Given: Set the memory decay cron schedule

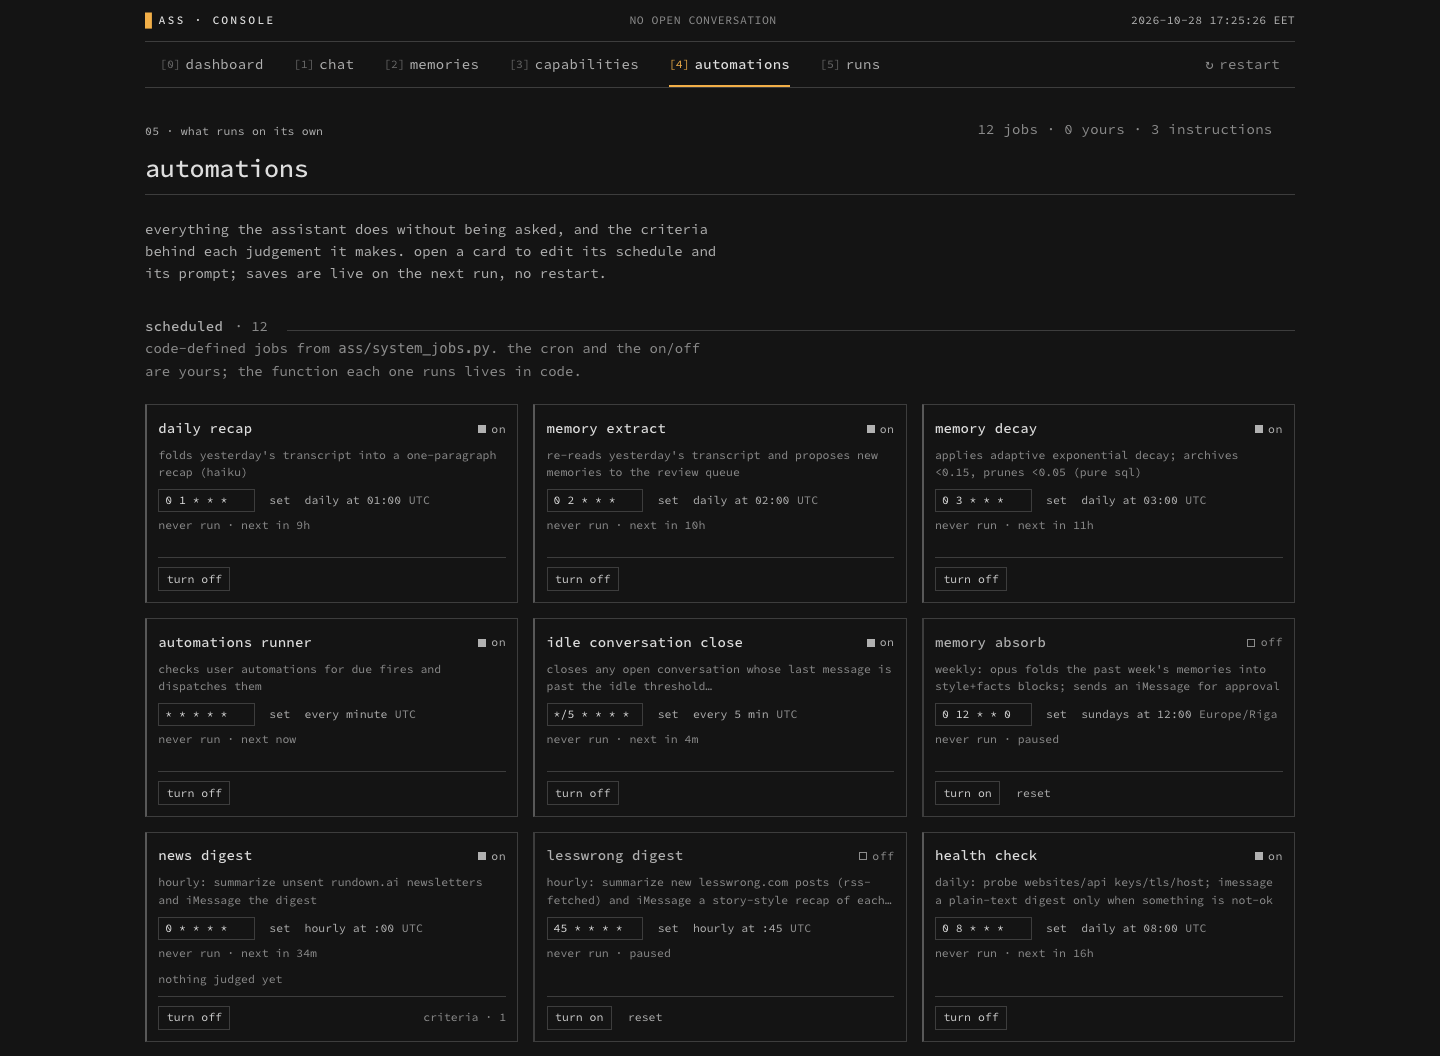Looking at the screenshot, I should tap(1056, 500).
